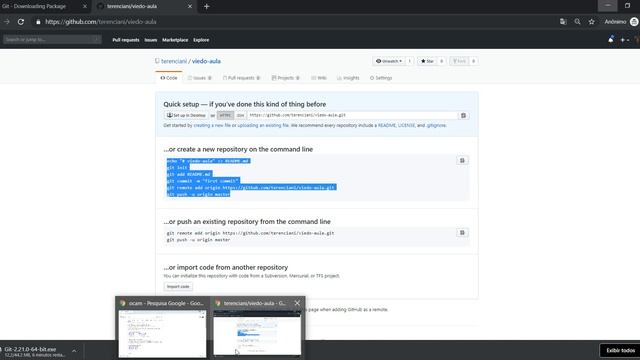Open the terenciani/viedo-aula taskbar preview thumbnail
The width and height of the screenshot is (640, 360).
coord(257,333)
